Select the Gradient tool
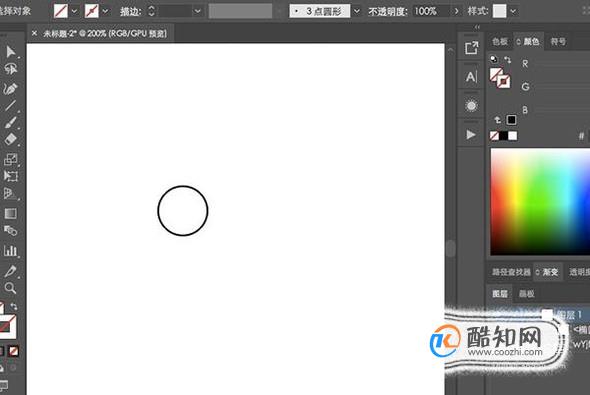This screenshot has width=590, height=395. (11, 214)
